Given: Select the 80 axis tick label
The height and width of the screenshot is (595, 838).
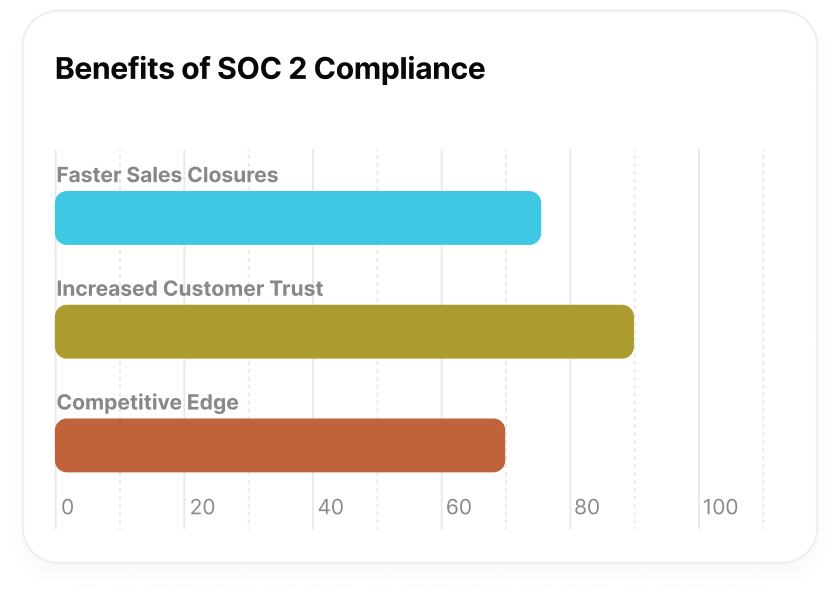Looking at the screenshot, I should pyautogui.click(x=586, y=507).
